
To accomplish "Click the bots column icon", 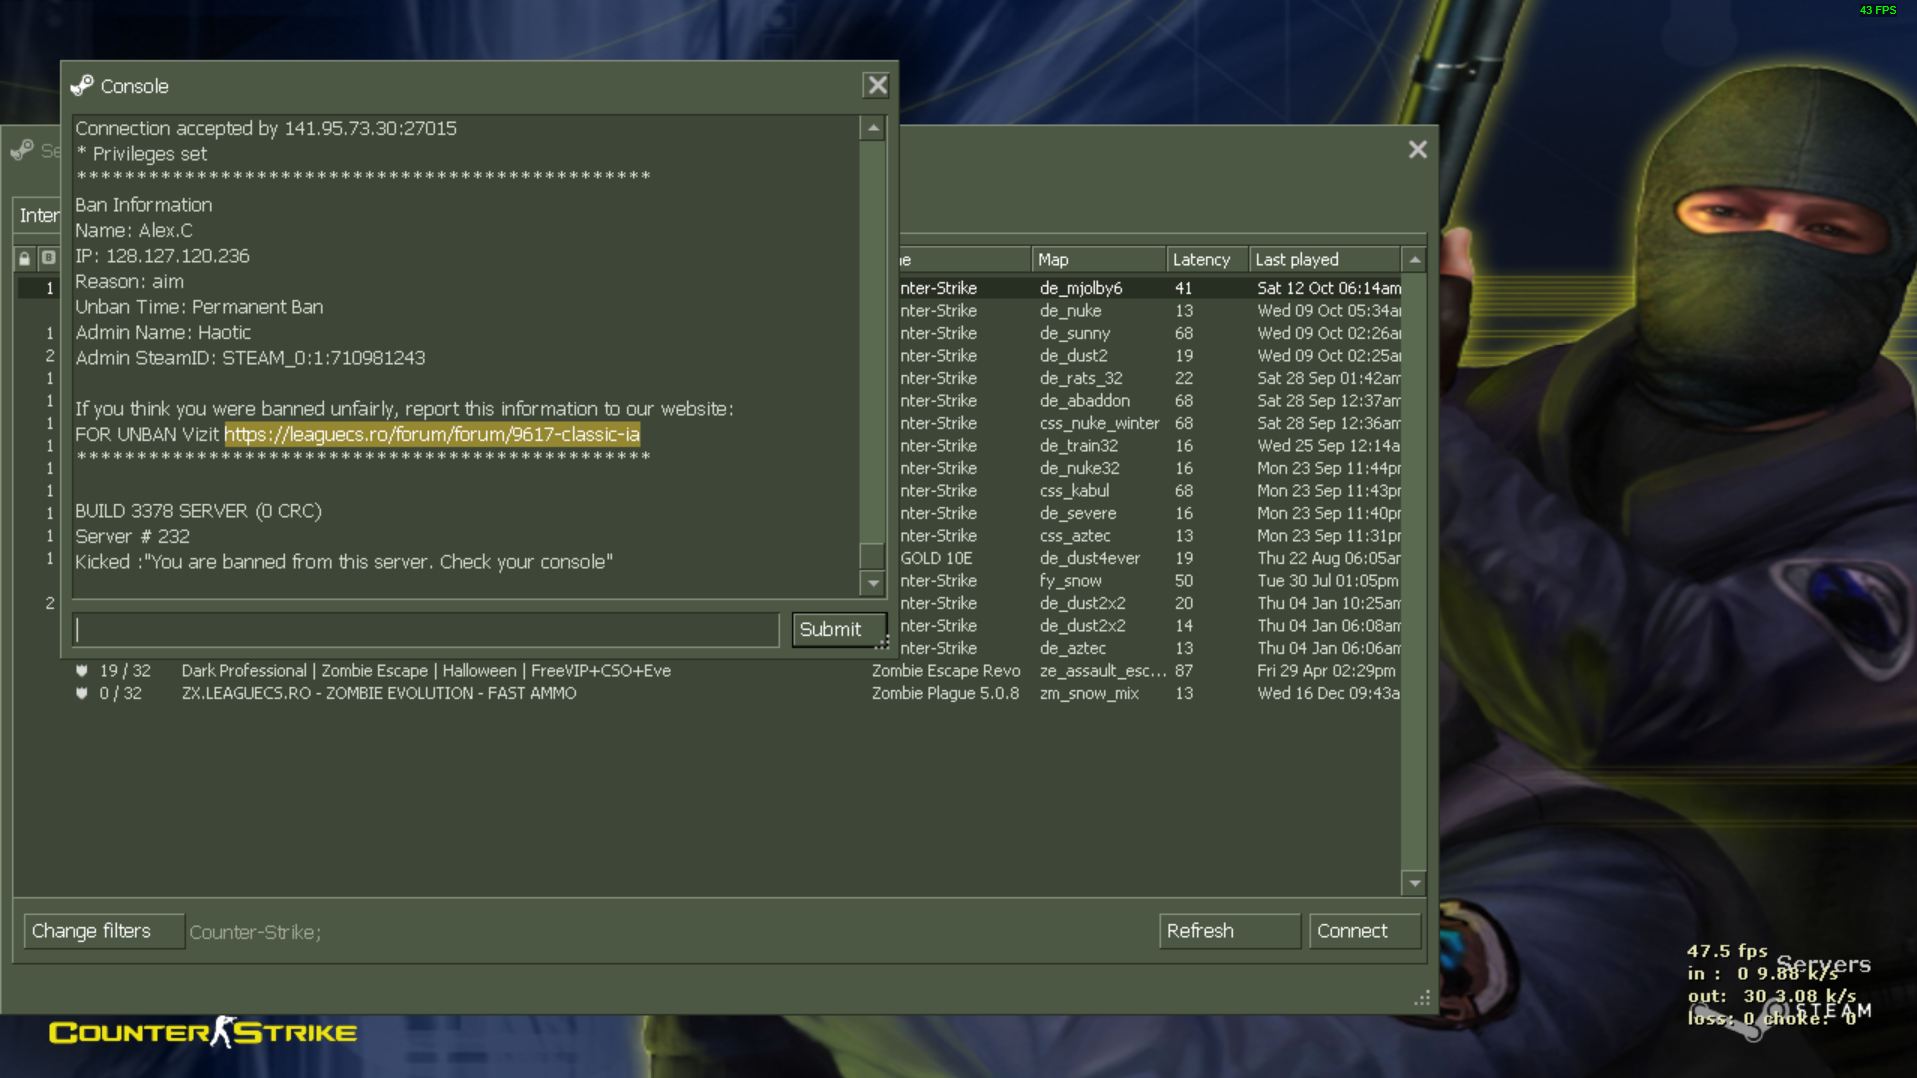I will click(48, 259).
